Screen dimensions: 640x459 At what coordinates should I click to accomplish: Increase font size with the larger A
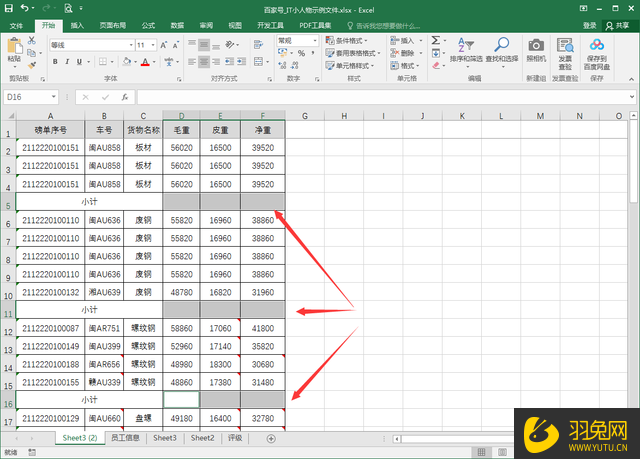[x=164, y=45]
